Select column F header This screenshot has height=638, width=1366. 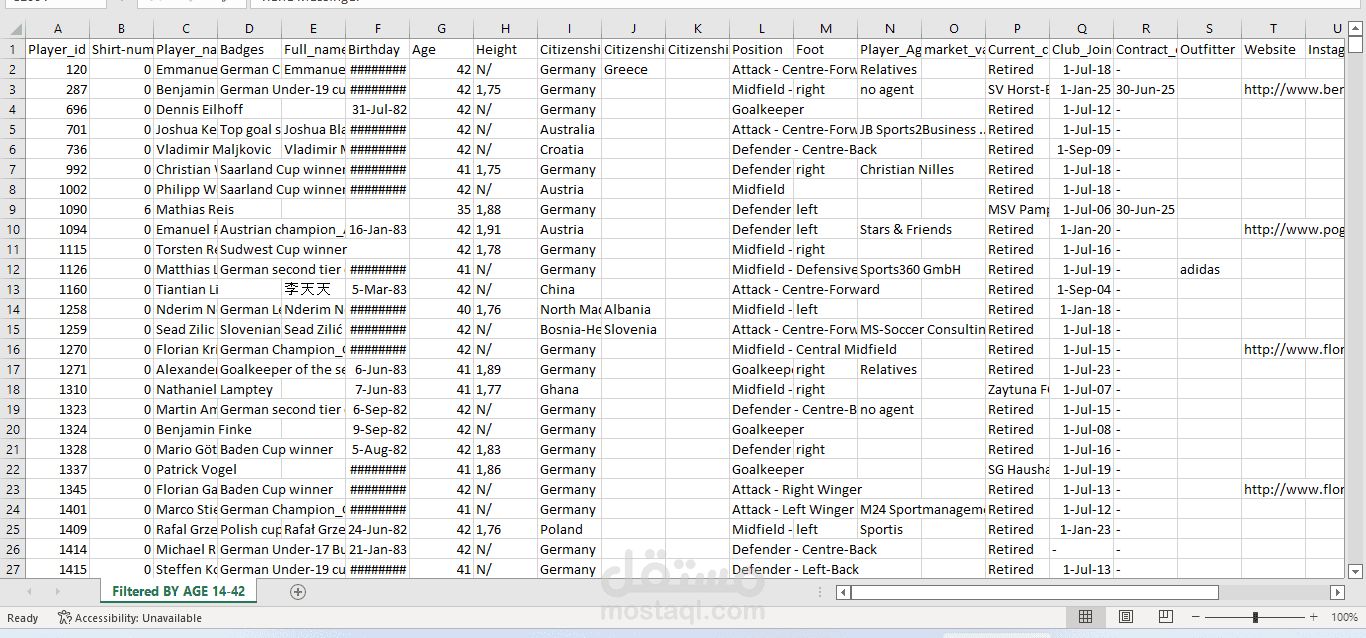click(x=378, y=29)
